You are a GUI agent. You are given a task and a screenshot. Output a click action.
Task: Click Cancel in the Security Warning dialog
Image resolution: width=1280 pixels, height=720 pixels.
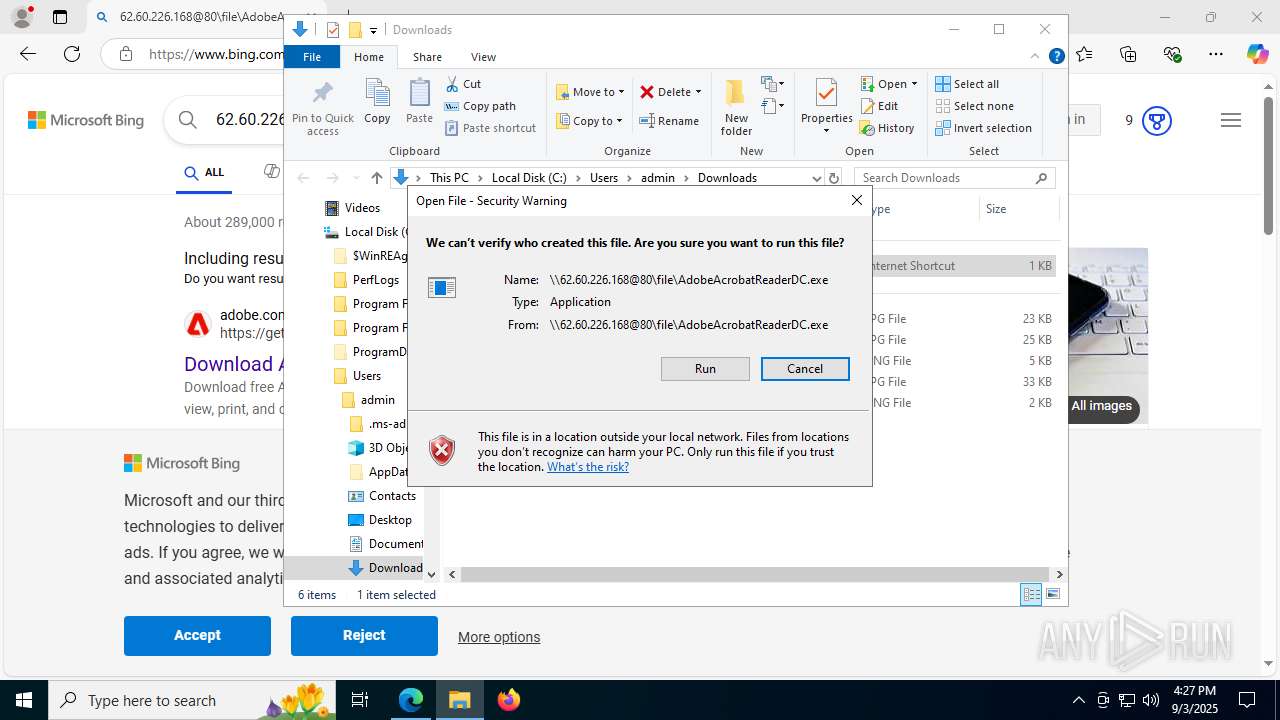(805, 369)
